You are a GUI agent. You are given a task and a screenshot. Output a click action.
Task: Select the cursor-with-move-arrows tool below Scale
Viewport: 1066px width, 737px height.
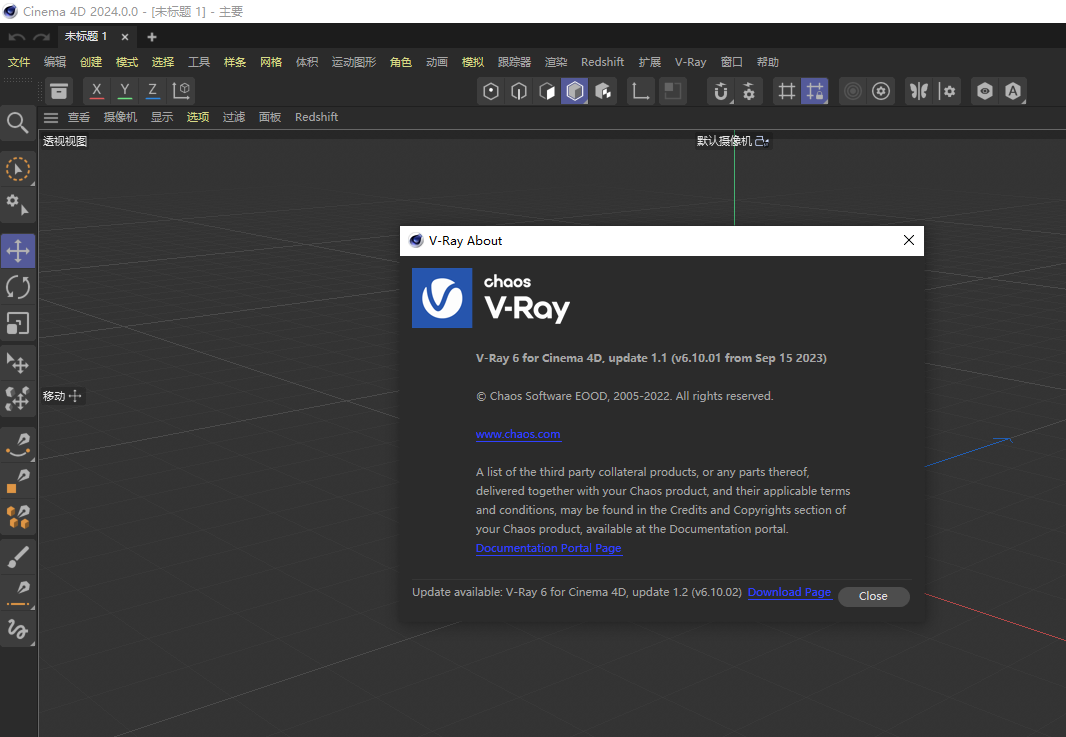18,363
